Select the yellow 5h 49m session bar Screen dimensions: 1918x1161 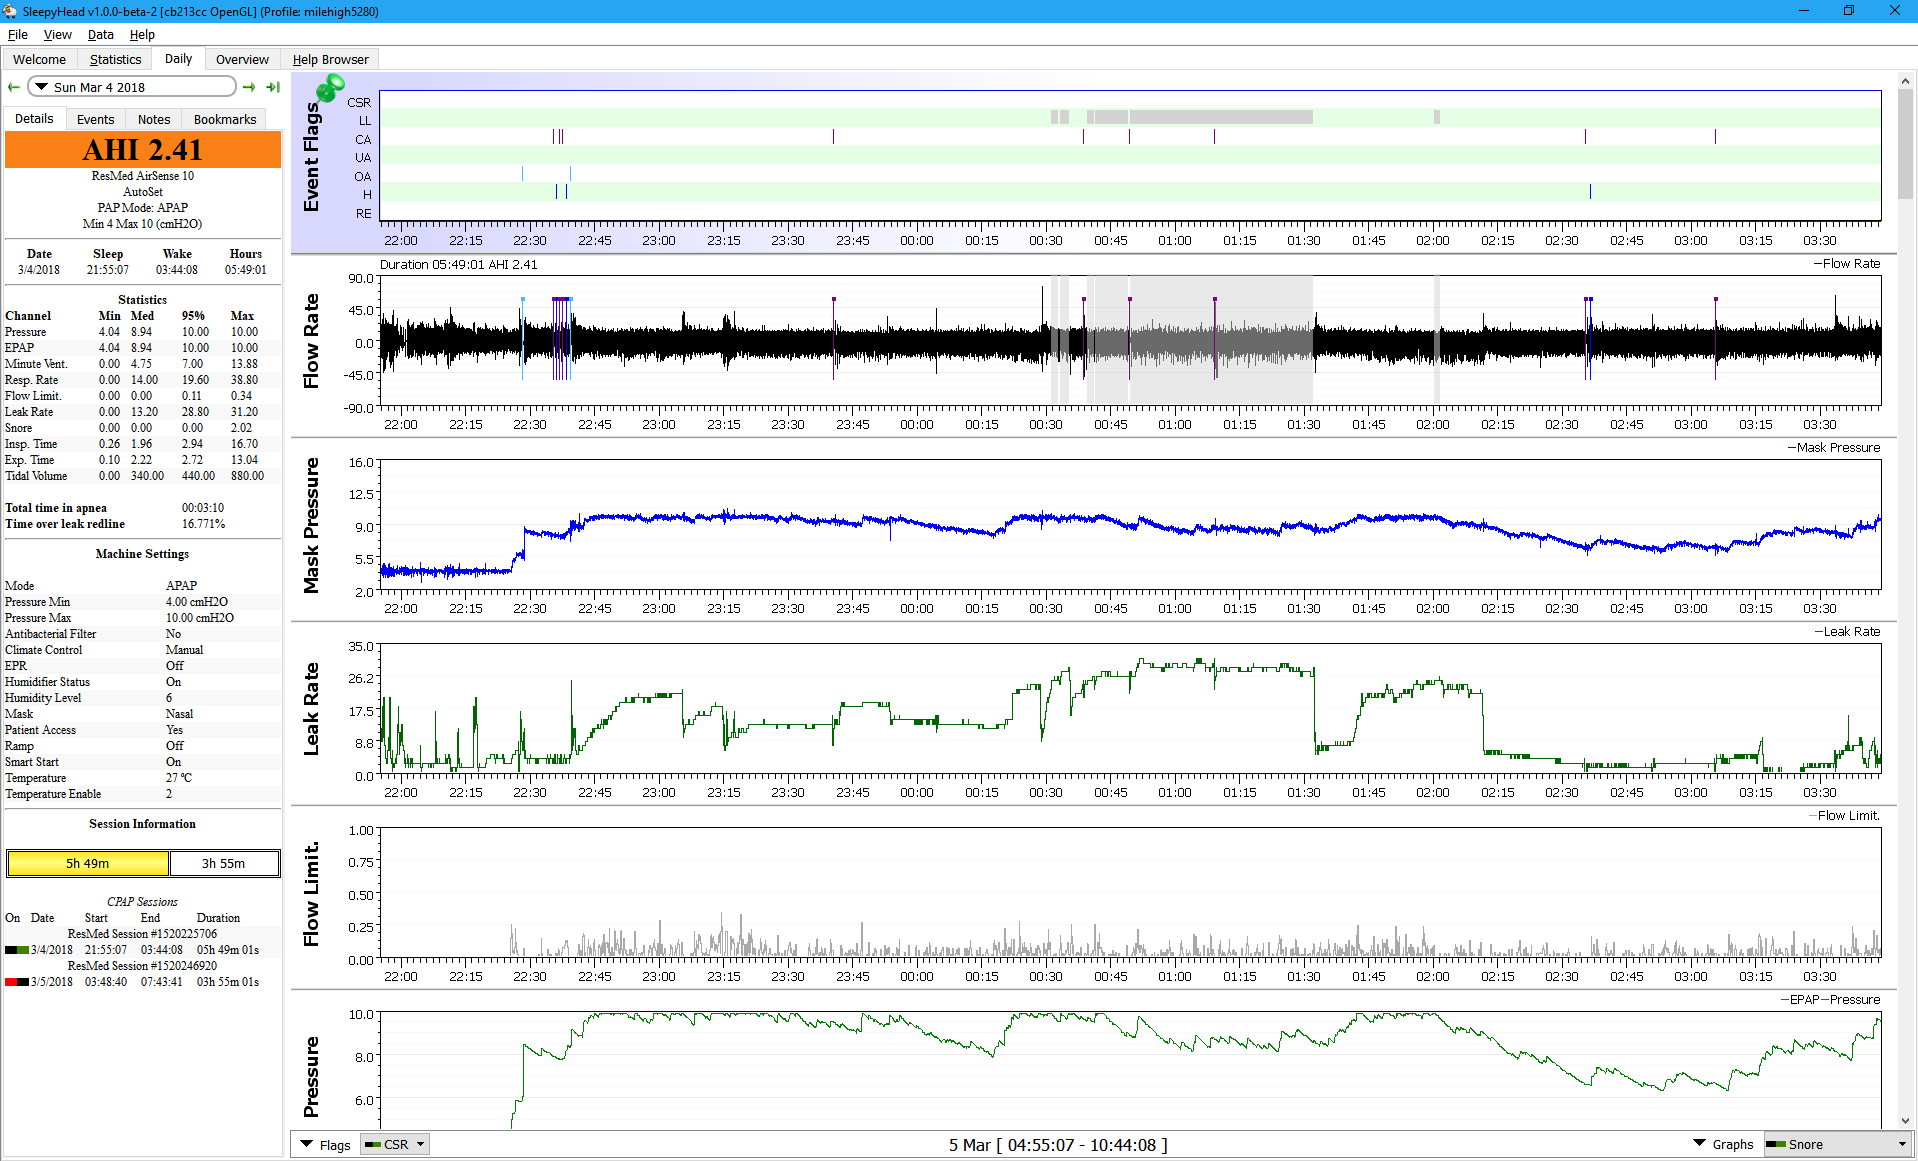88,863
